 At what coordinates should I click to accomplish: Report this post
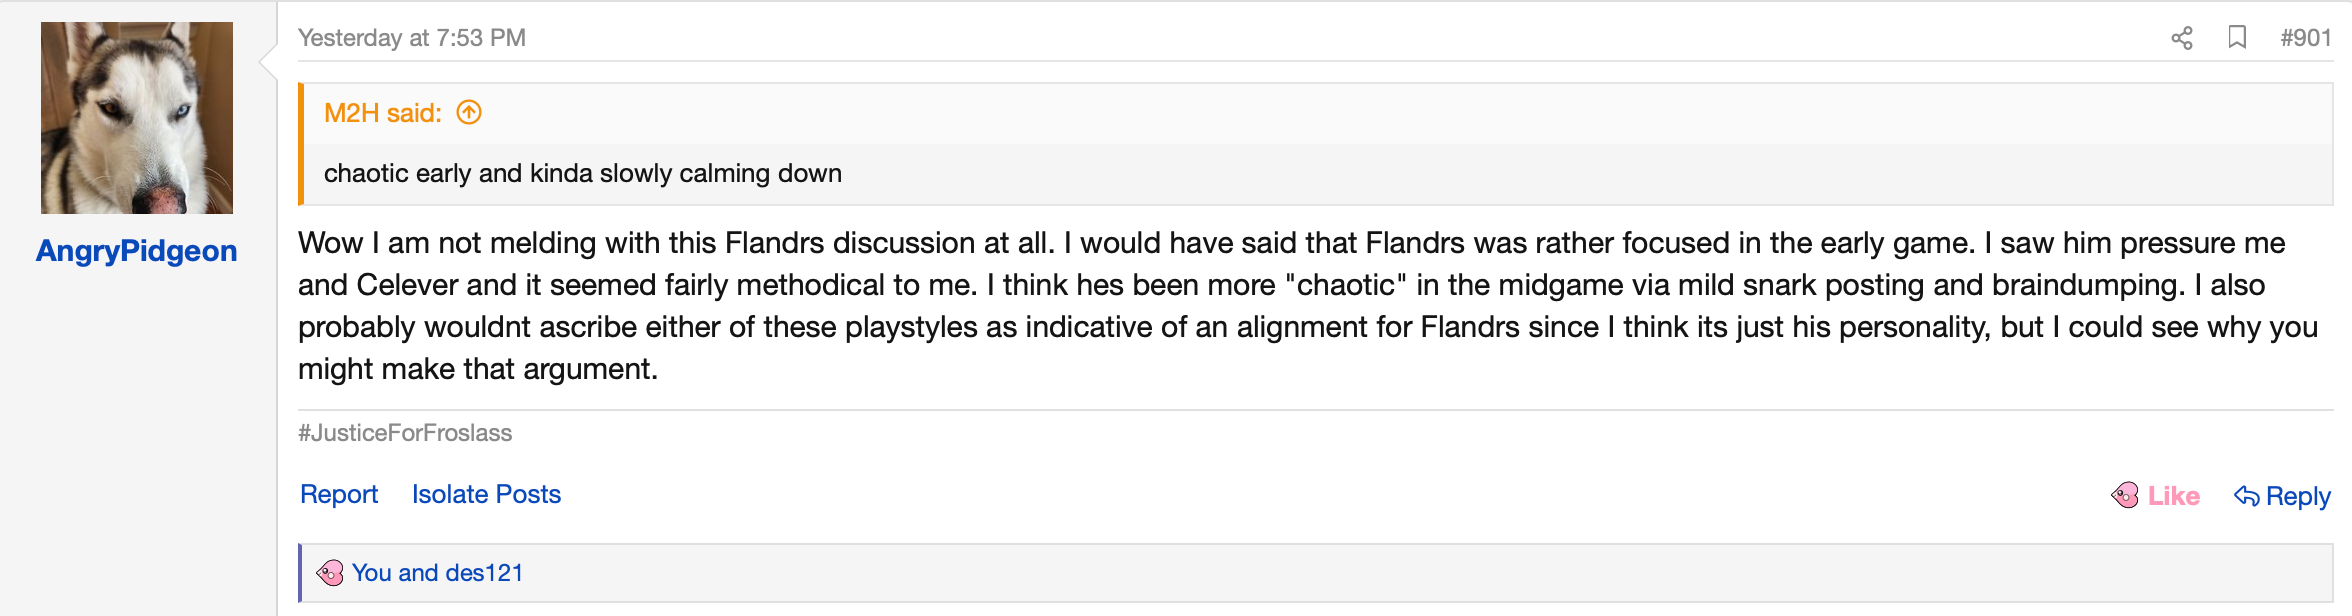[x=339, y=494]
